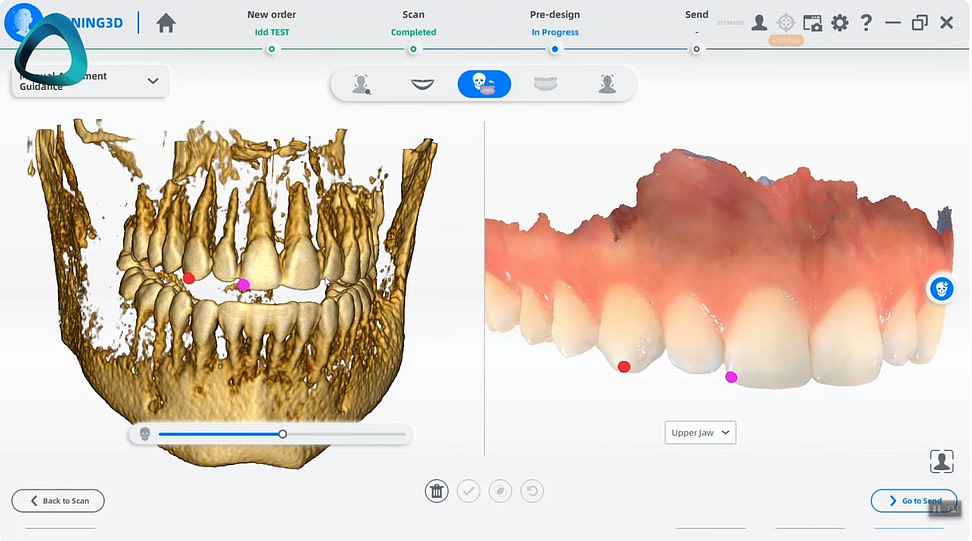
Task: Switch to the smile mouth tab
Action: pos(423,84)
